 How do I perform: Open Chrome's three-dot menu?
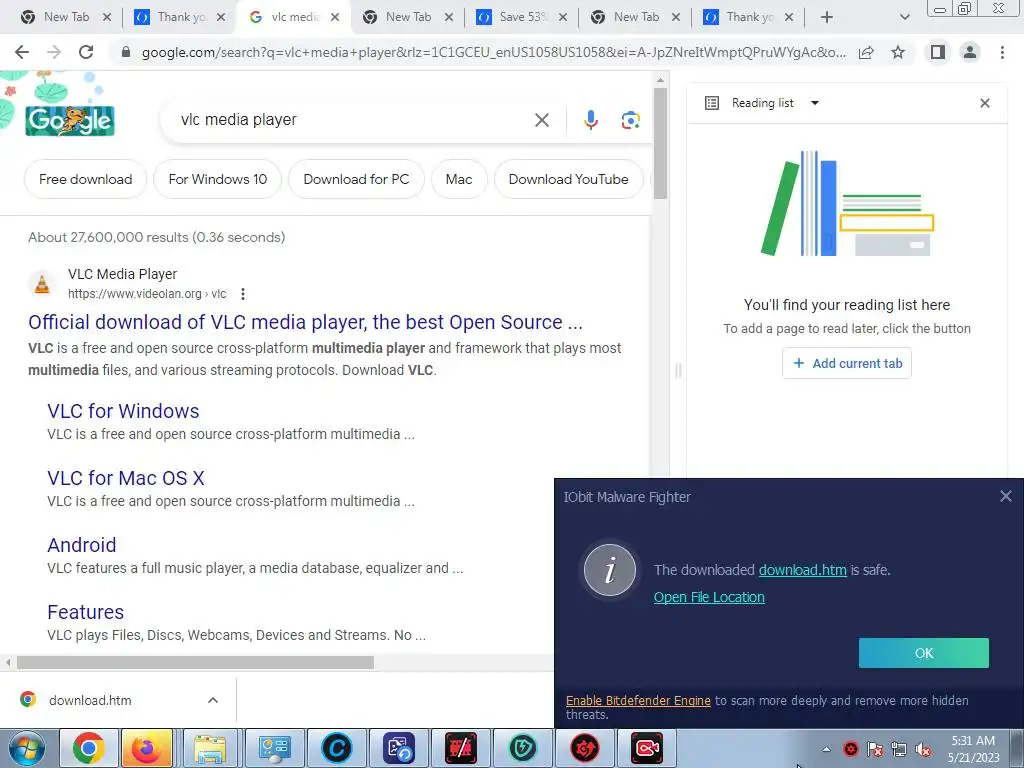tap(1002, 52)
